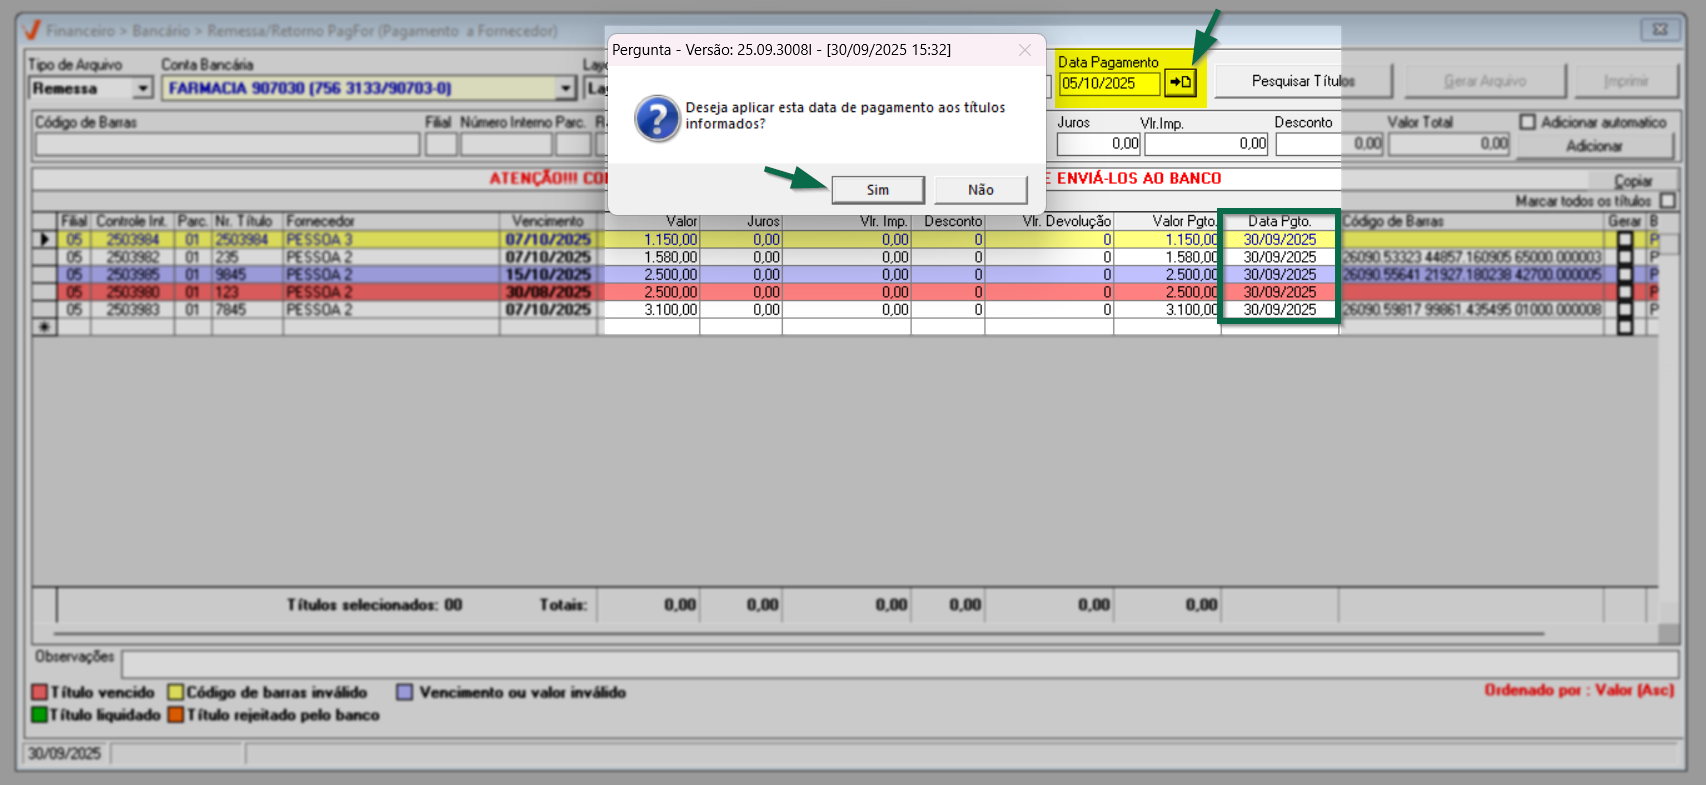This screenshot has height=785, width=1706.
Task: Sort by the Vencimento column header
Action: tap(547, 221)
